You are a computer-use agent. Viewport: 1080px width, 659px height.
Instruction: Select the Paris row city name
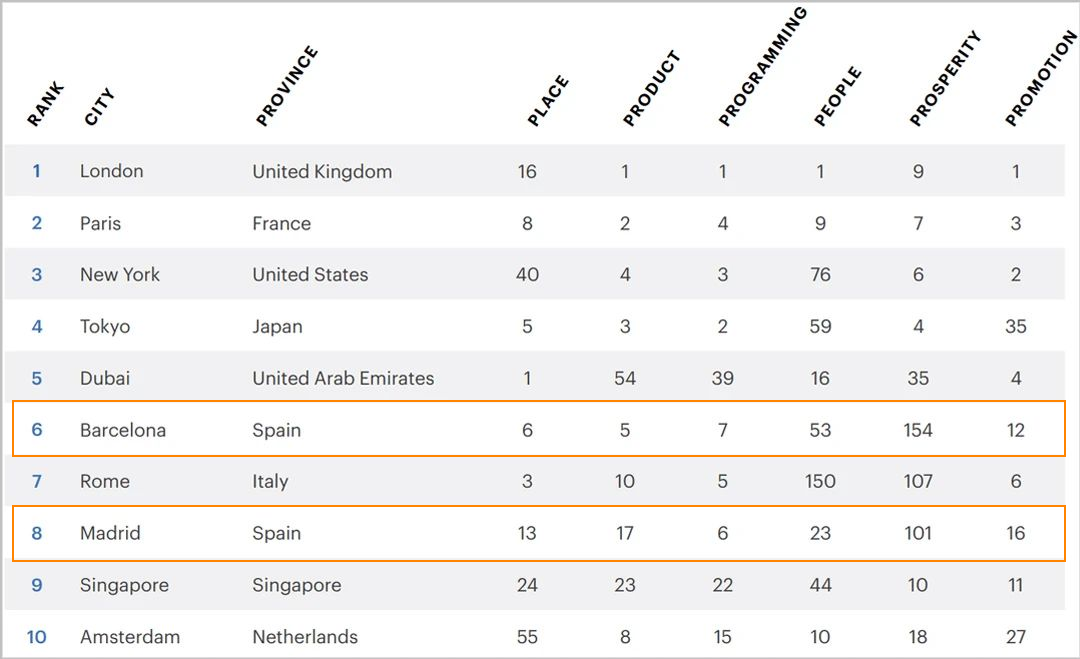[101, 223]
